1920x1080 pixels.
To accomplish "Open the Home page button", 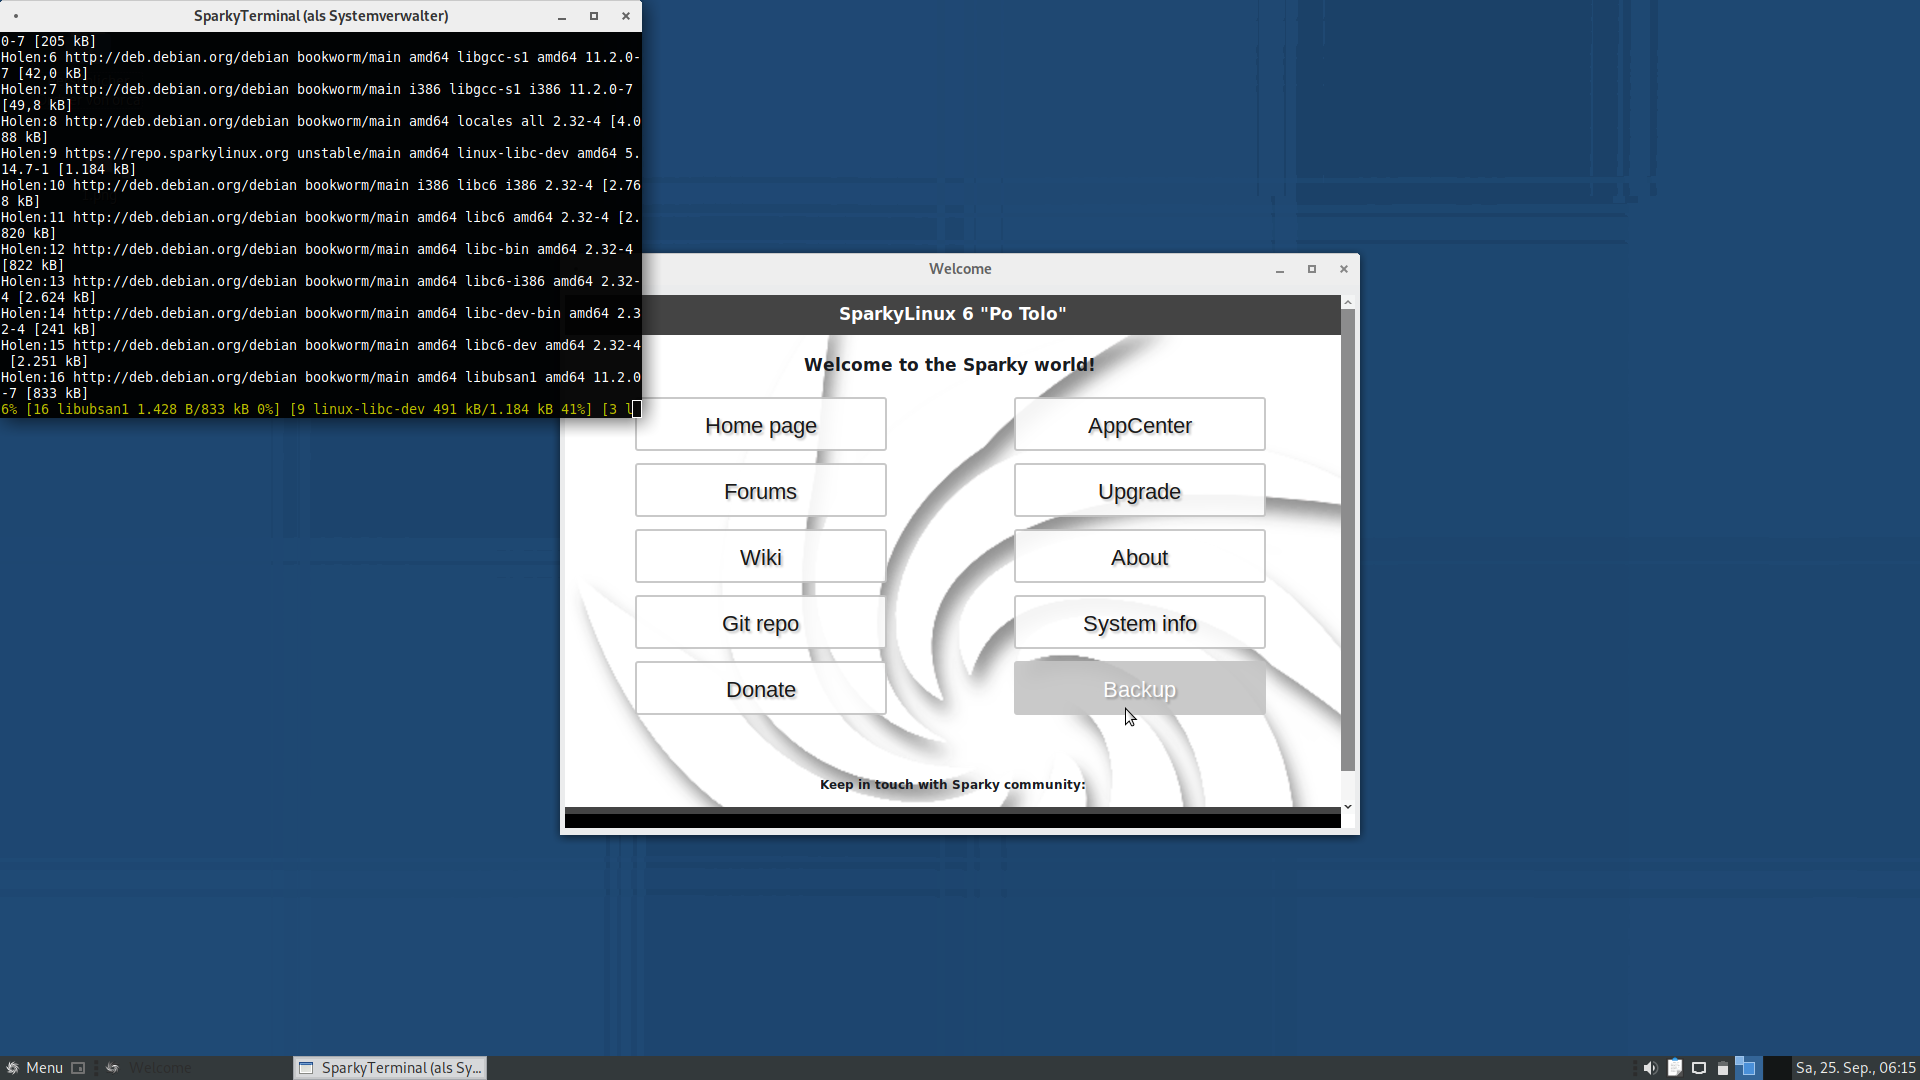I will click(x=760, y=424).
